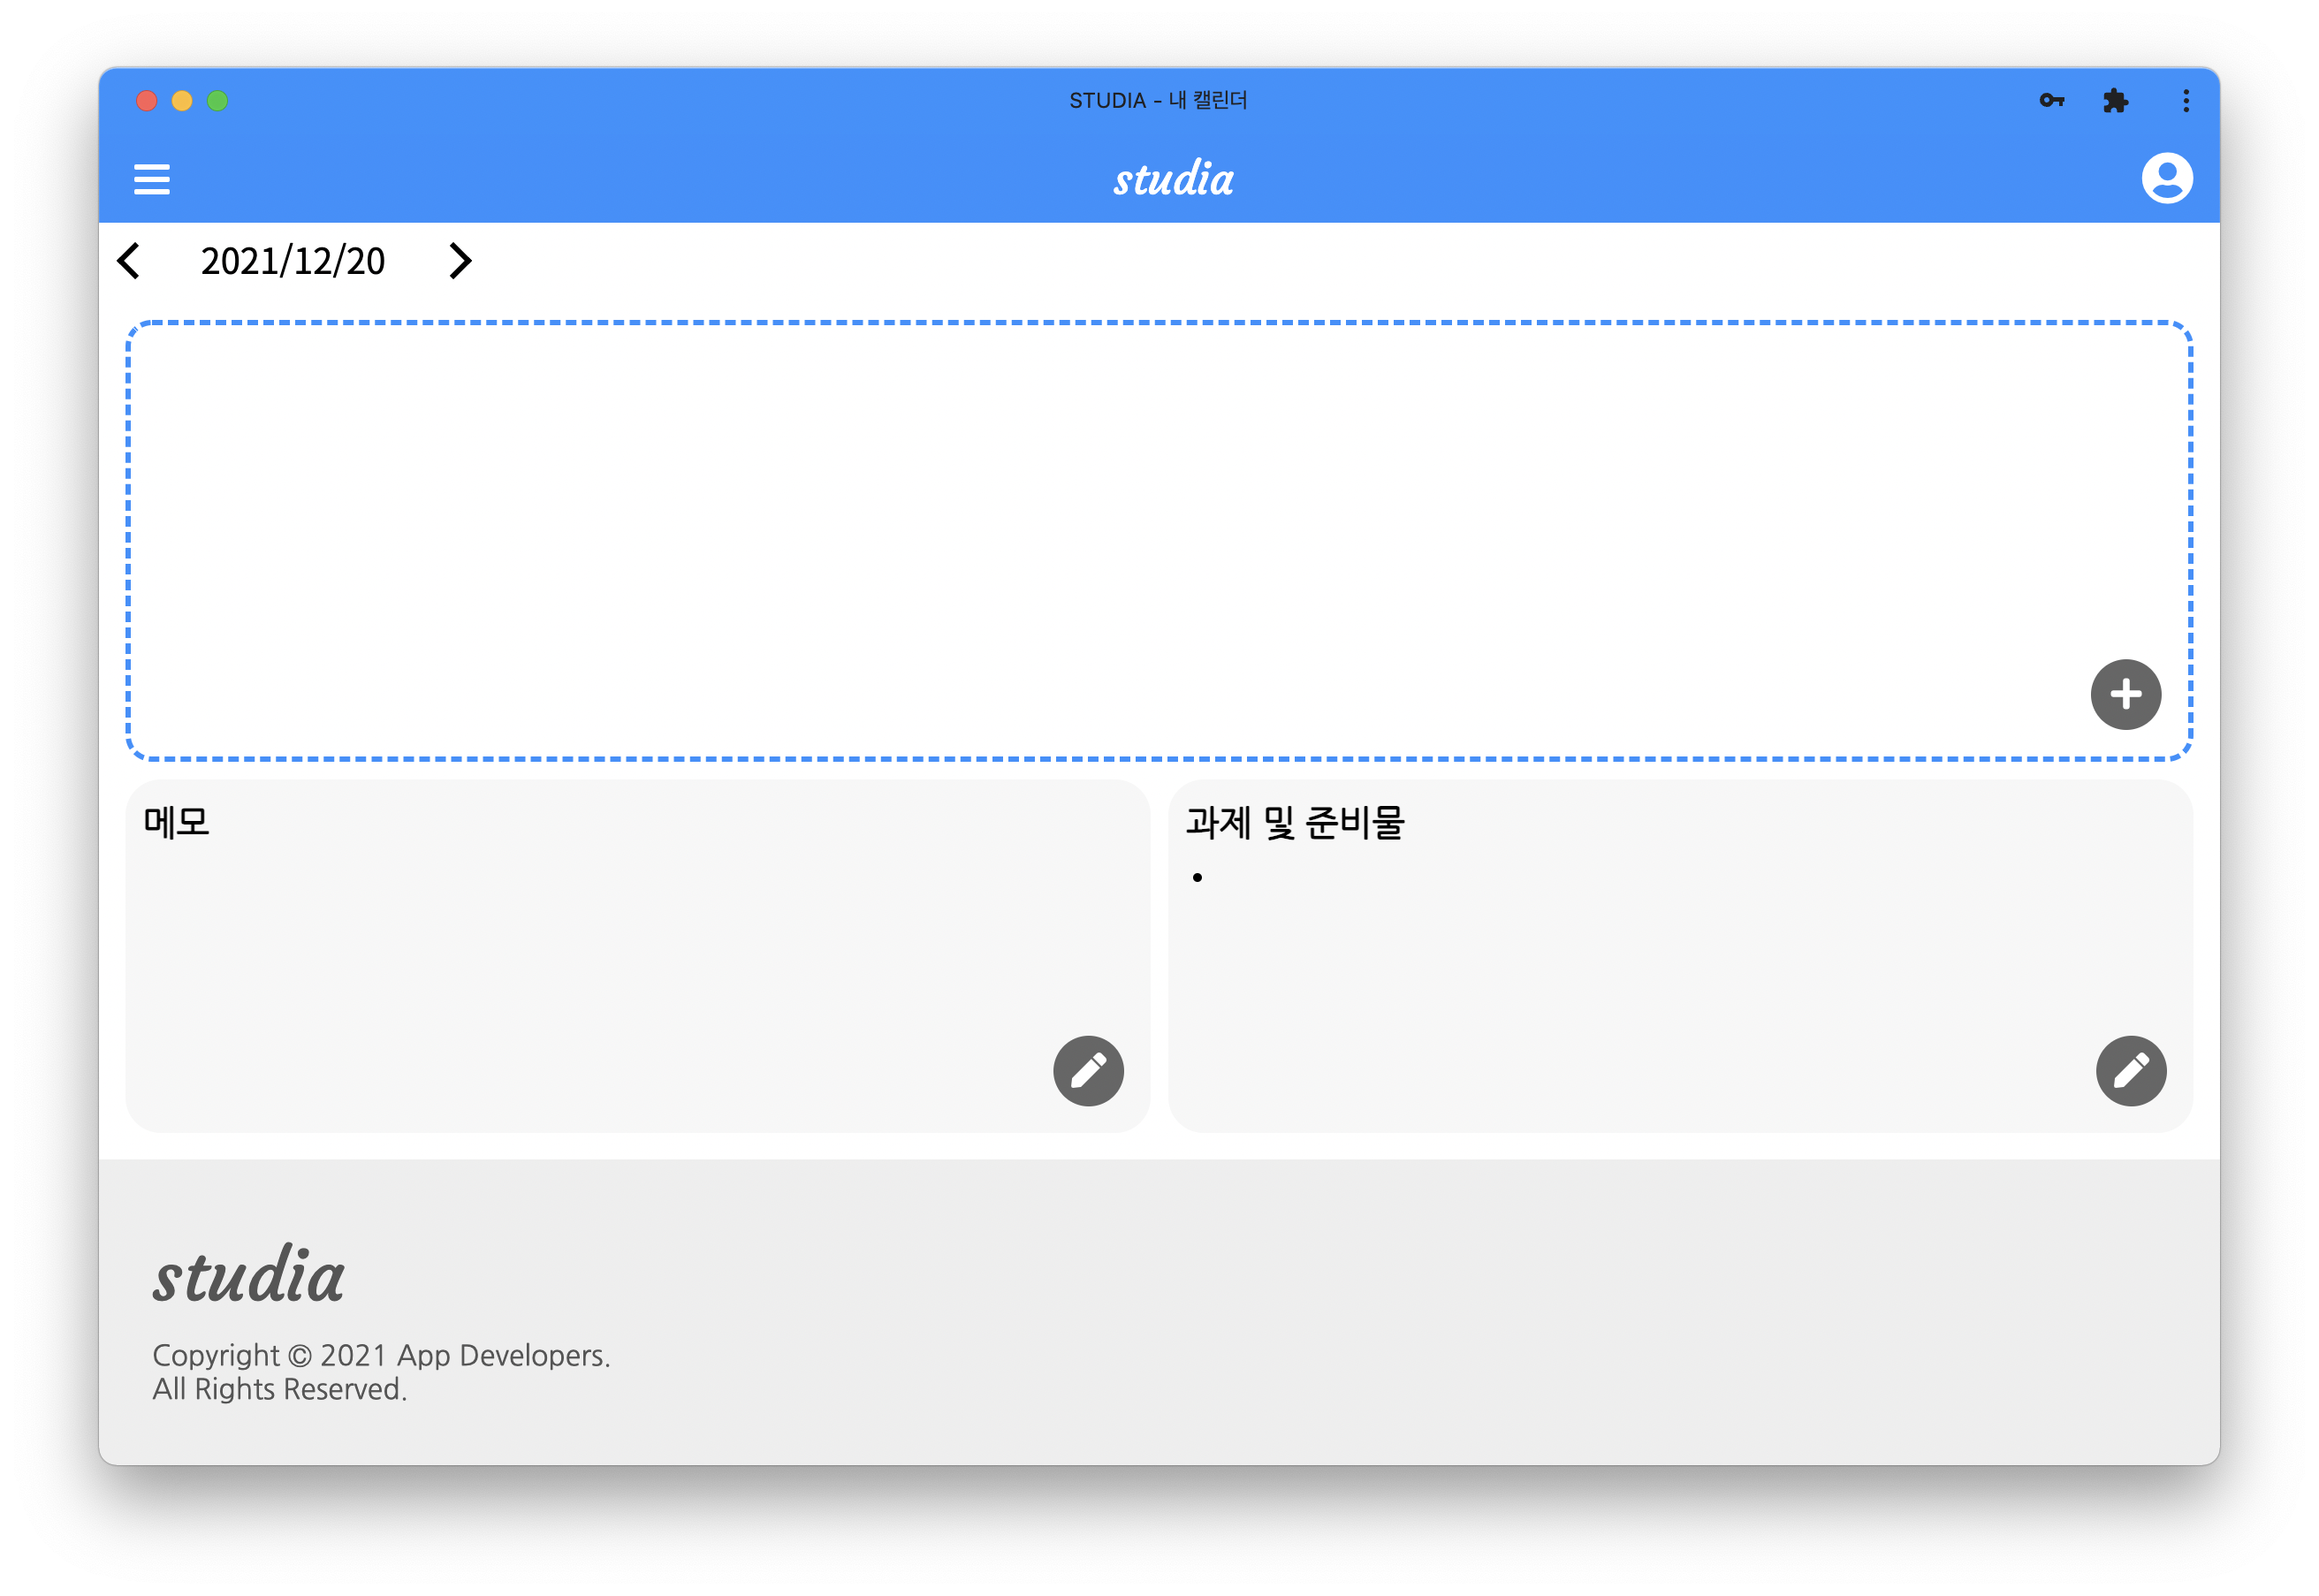The height and width of the screenshot is (1596, 2319).
Task: Open the user profile icon
Action: tap(2166, 179)
